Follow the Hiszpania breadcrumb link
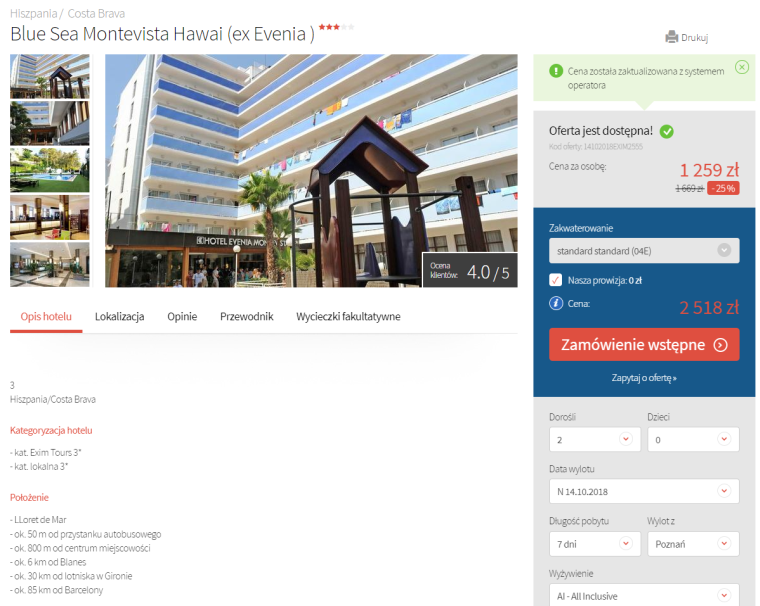Screen dimensions: 760x606 [x=33, y=14]
